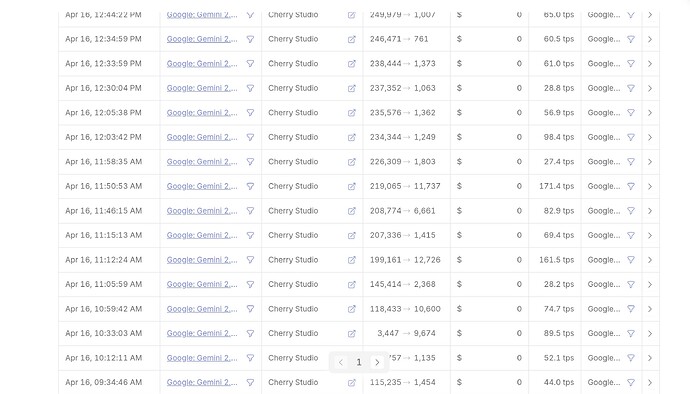Open Cherry Studio external link for 11:05:59 AM row

[x=352, y=284]
